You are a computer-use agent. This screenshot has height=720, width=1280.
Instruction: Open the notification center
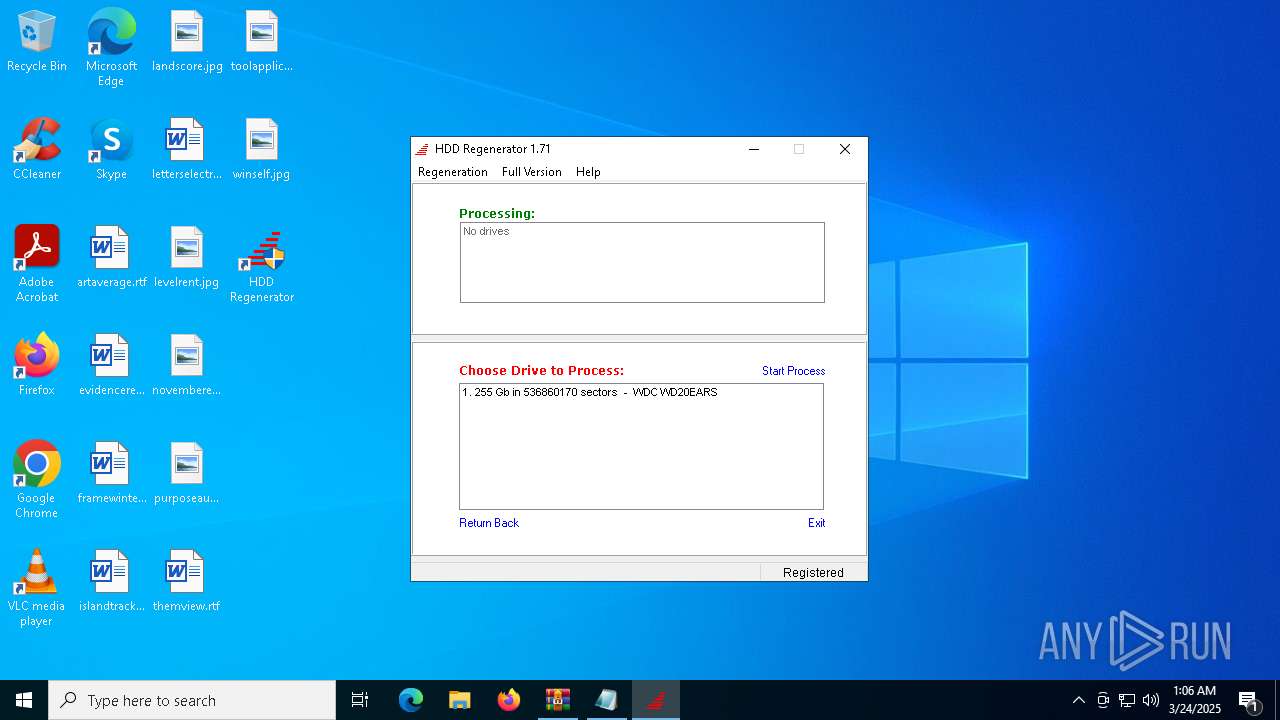1248,700
